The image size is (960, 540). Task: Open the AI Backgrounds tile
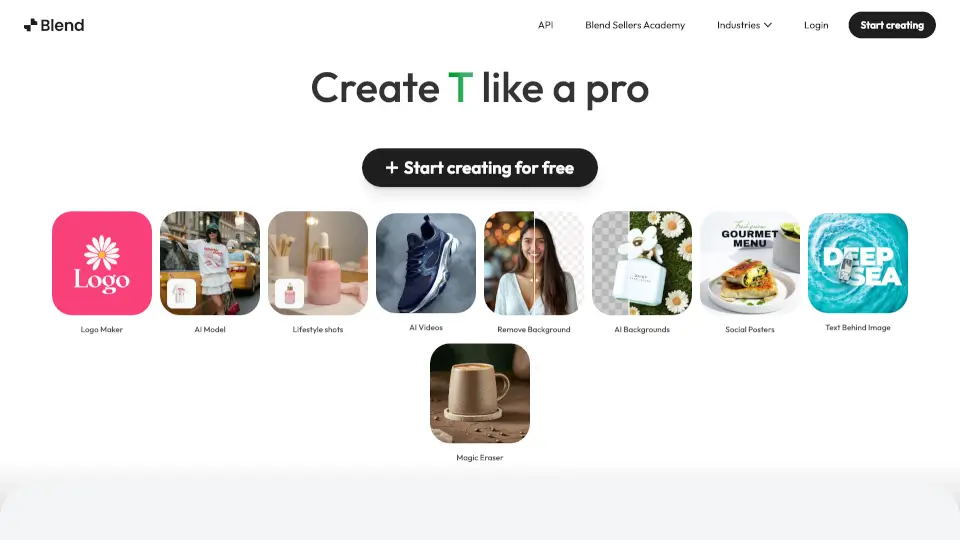pos(642,263)
